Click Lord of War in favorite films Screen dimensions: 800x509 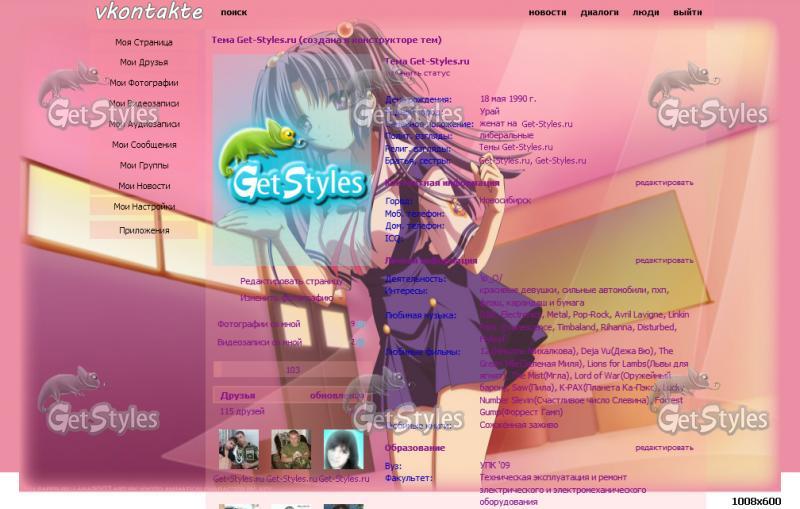coord(622,375)
